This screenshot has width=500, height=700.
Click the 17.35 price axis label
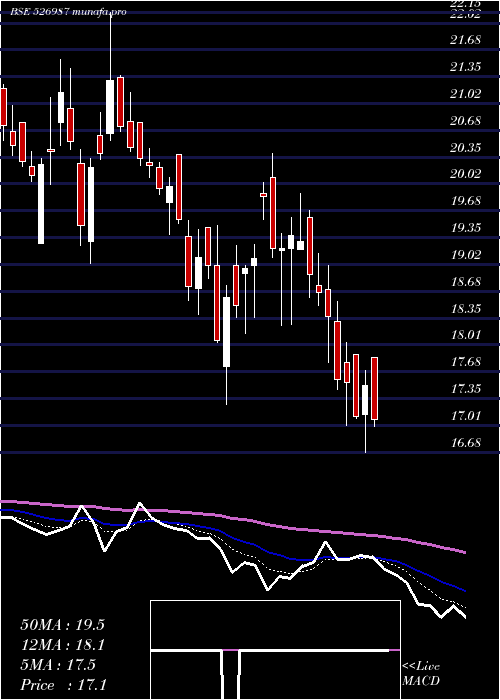[x=466, y=389]
